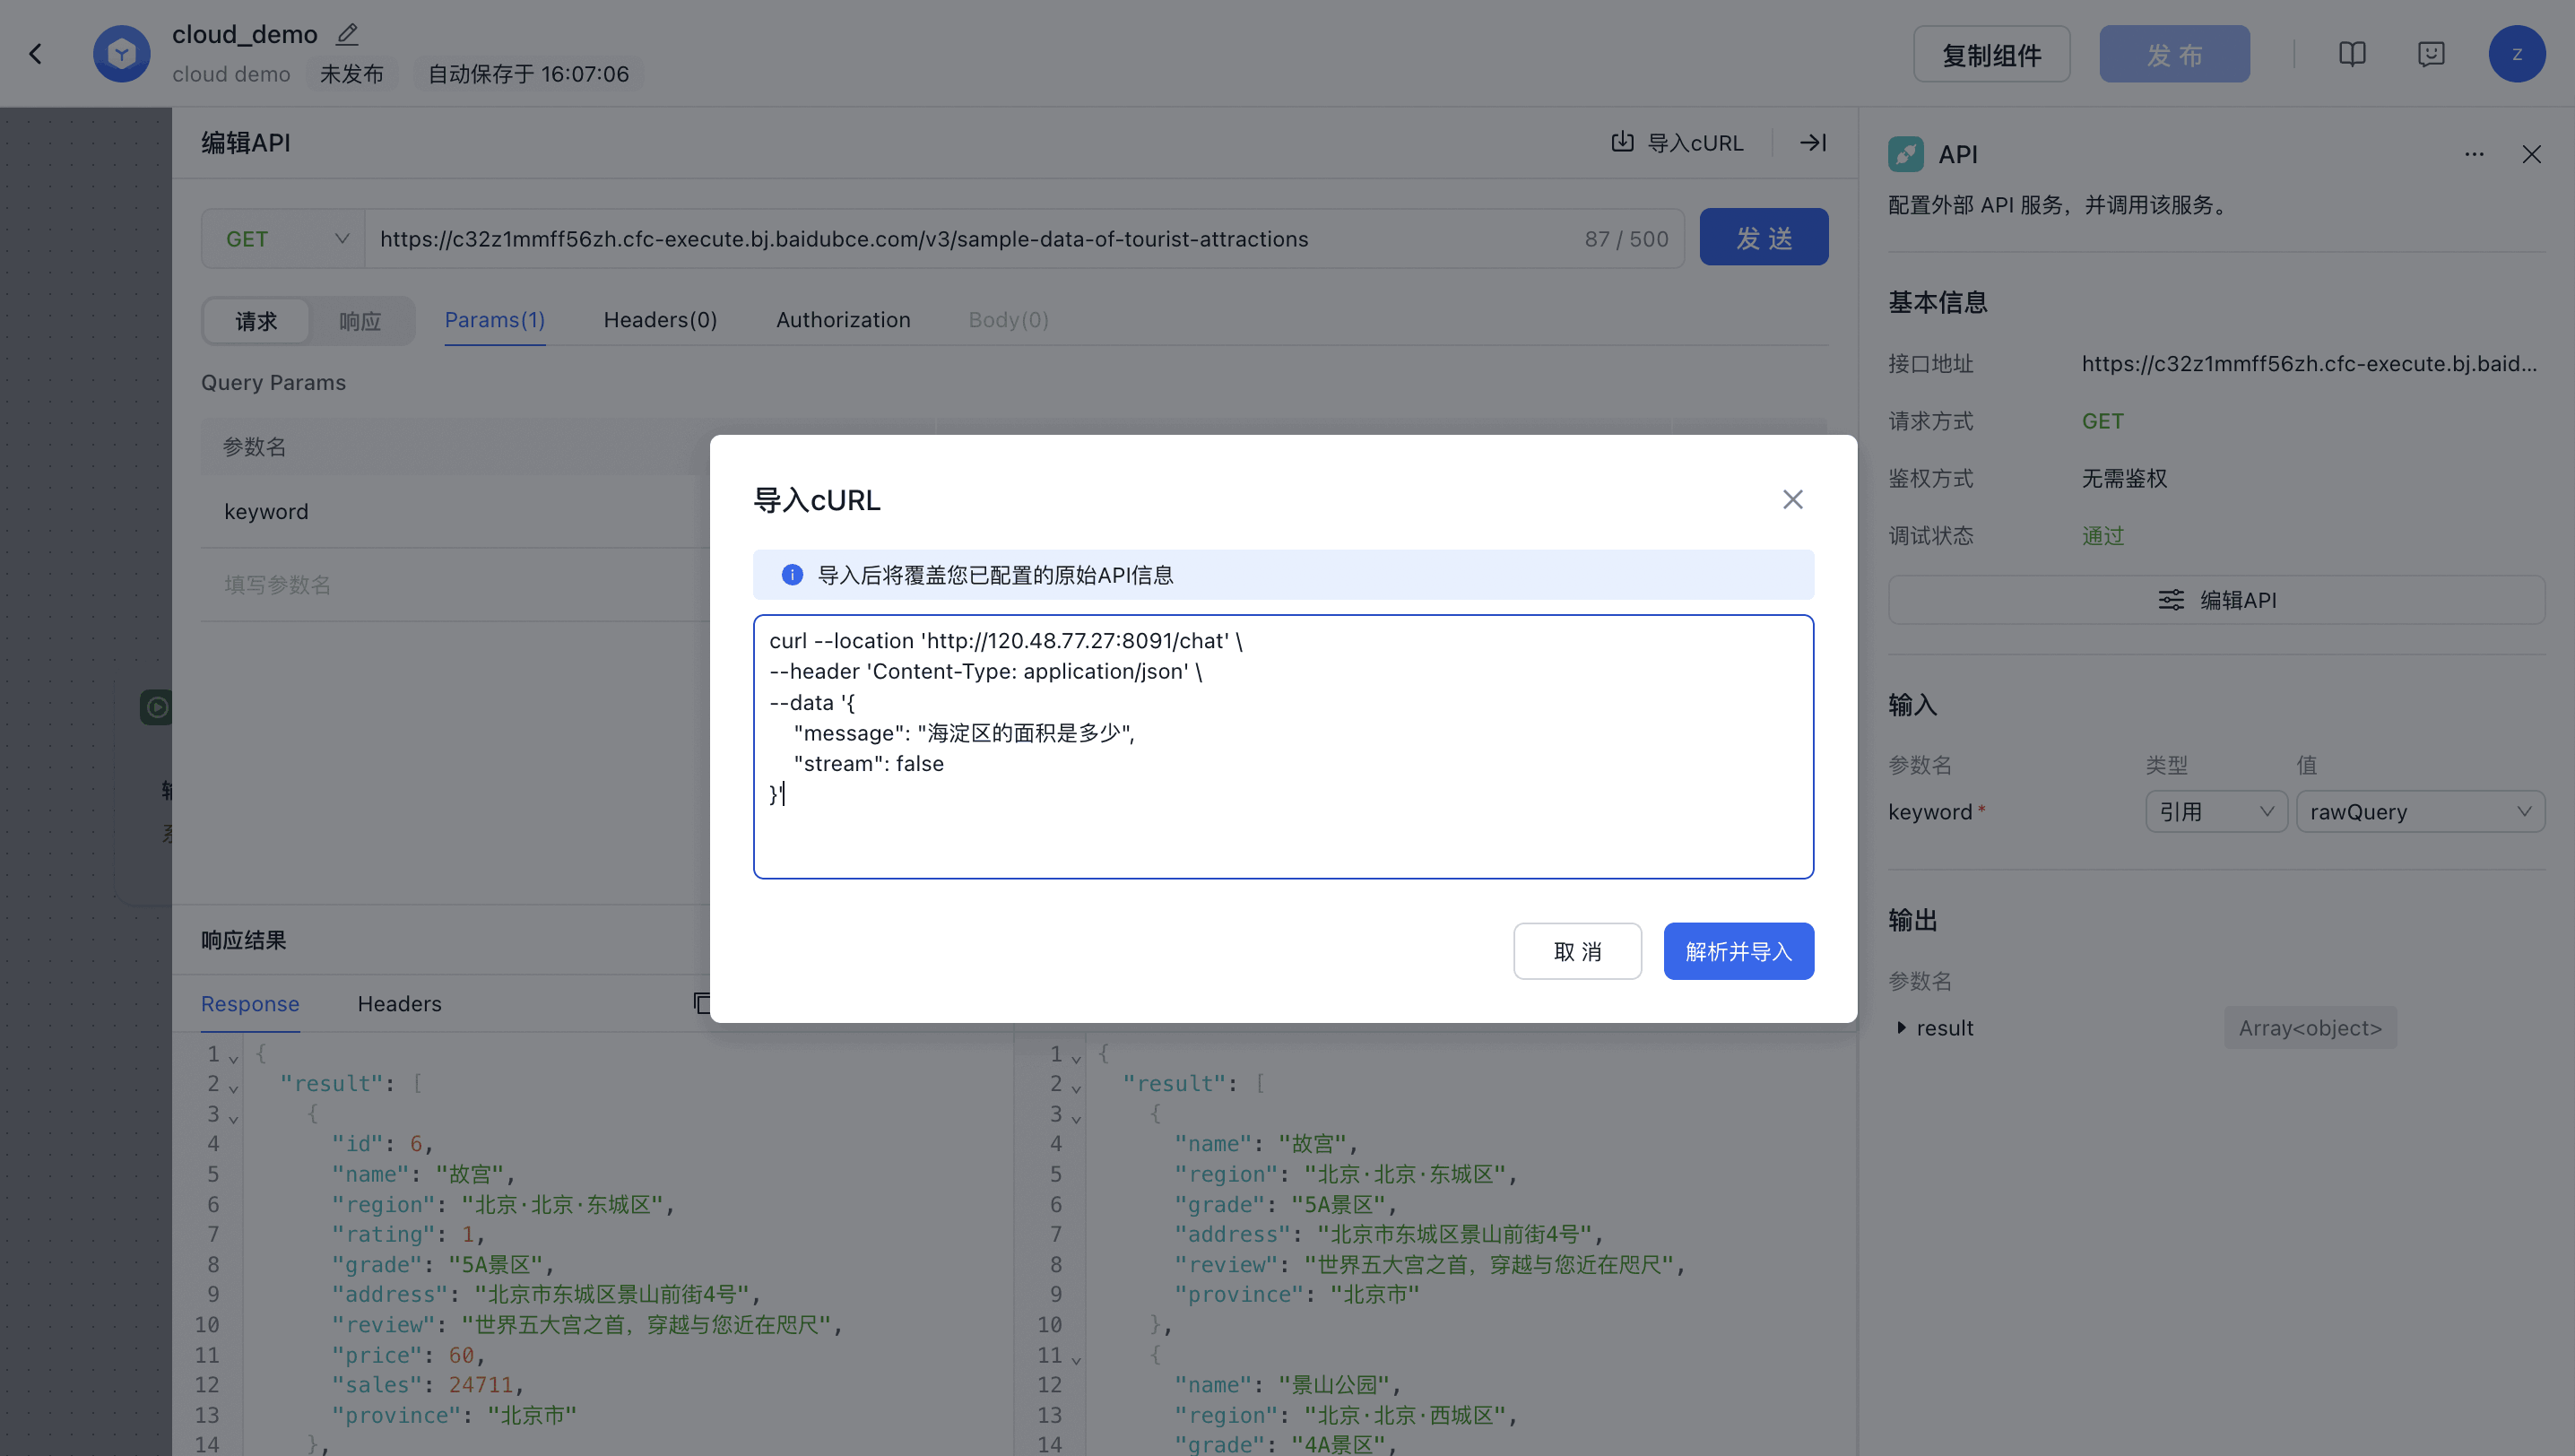
Task: Open the documentation book icon
Action: pyautogui.click(x=2352, y=53)
